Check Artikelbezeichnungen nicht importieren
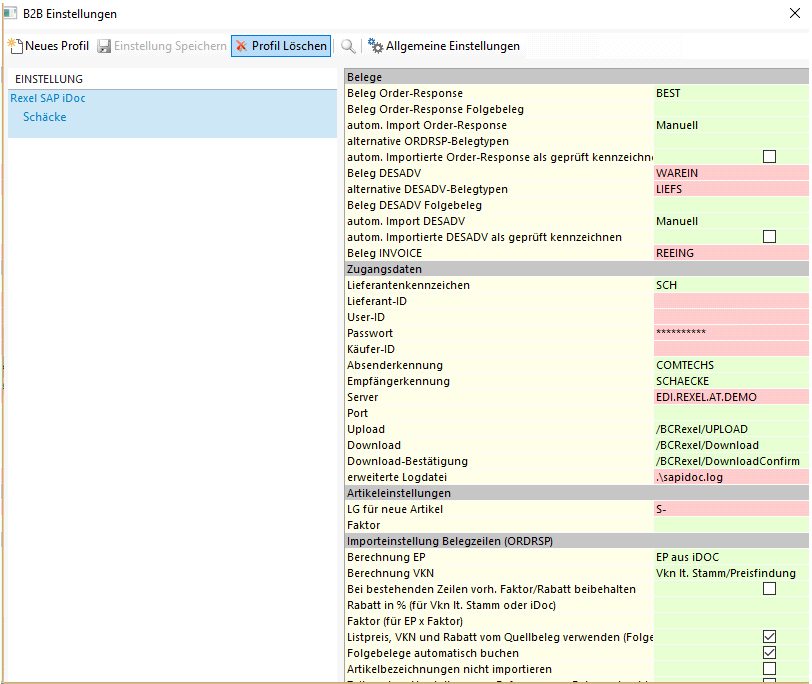Screen dimensions: 812x684 769,669
